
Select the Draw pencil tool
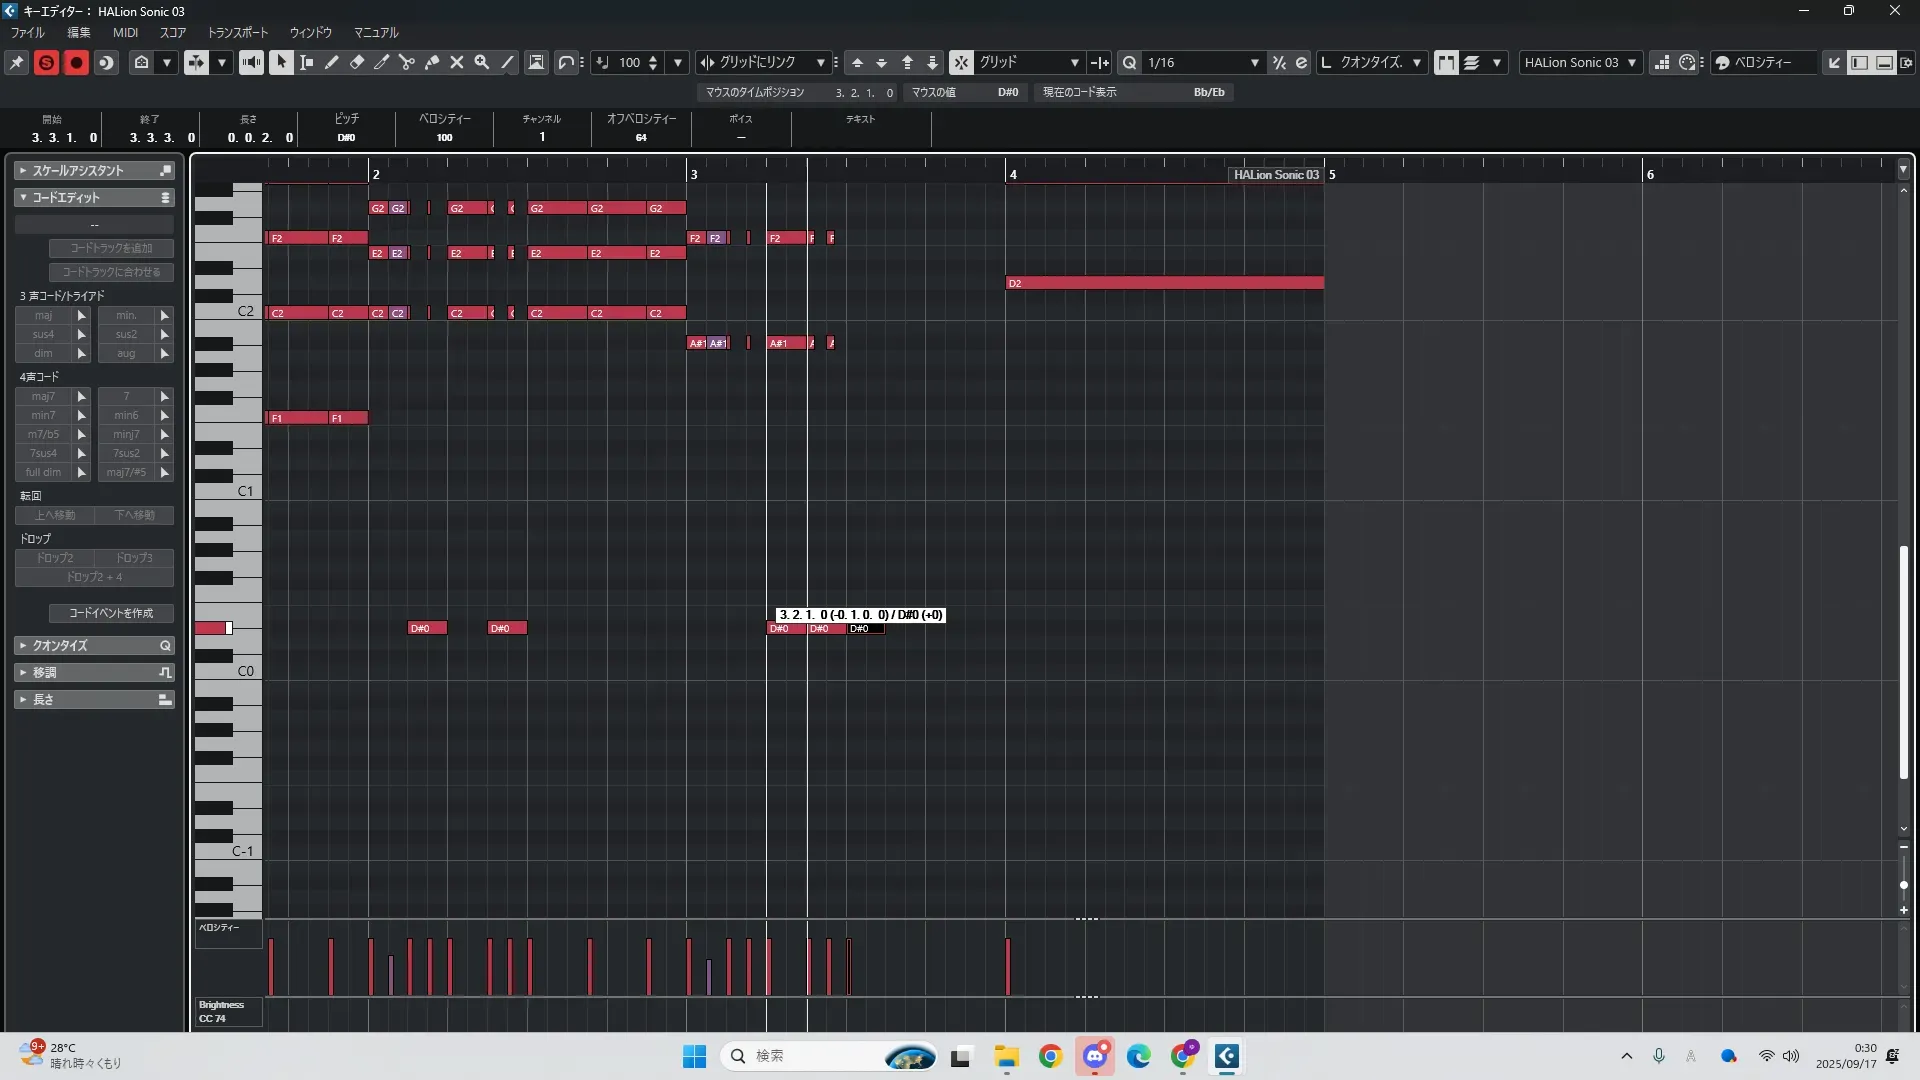(331, 62)
